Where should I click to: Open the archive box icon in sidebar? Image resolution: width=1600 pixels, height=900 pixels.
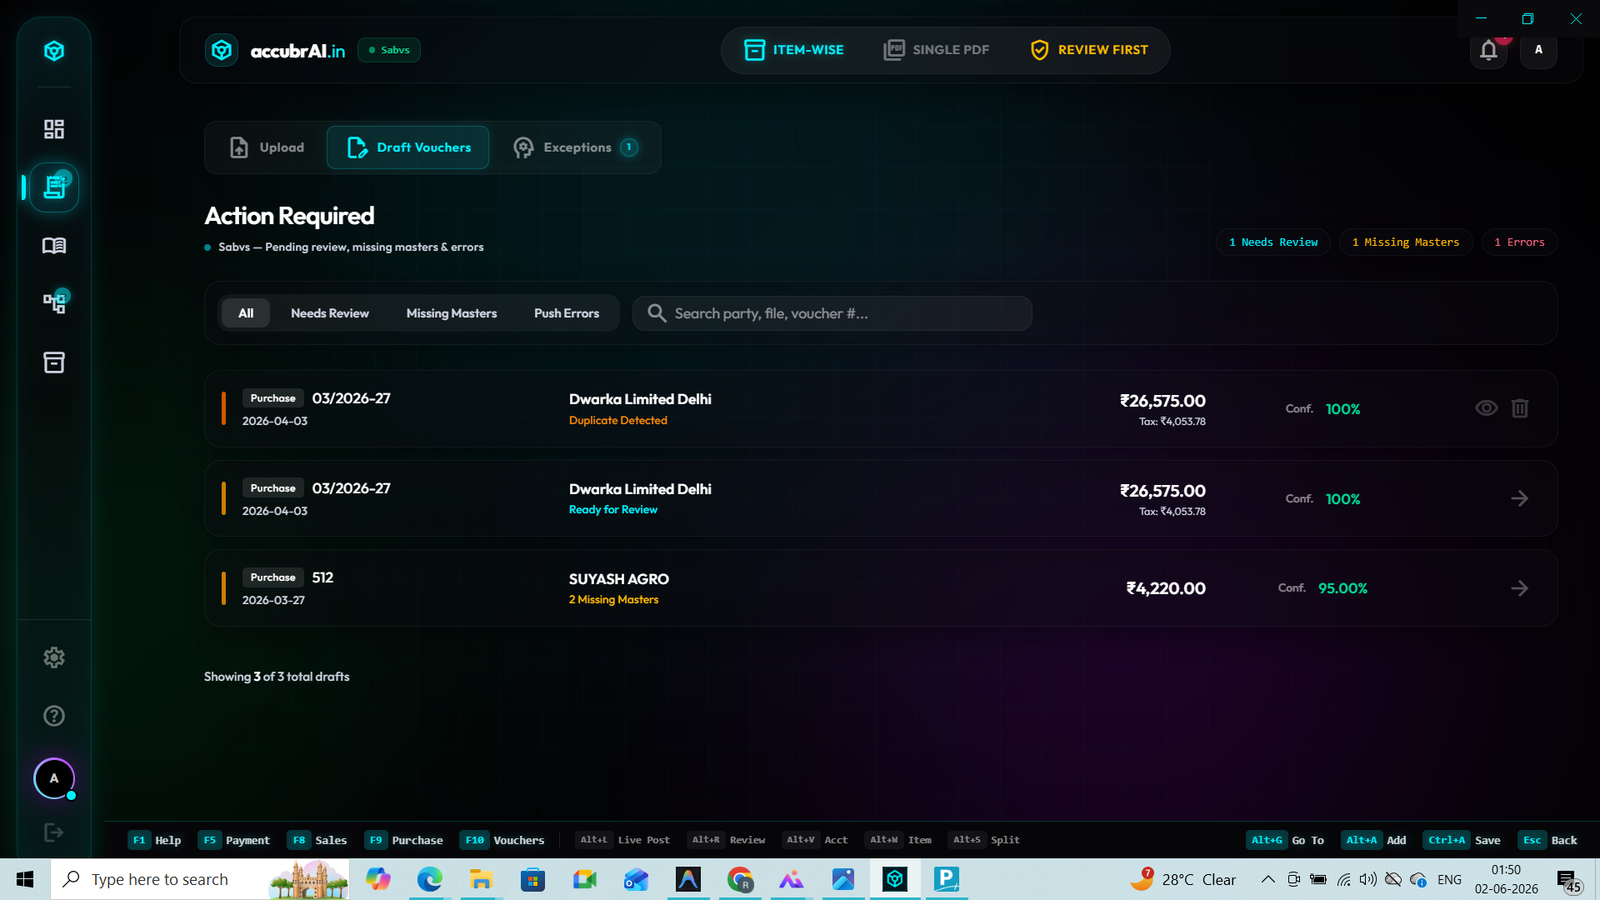coord(54,362)
